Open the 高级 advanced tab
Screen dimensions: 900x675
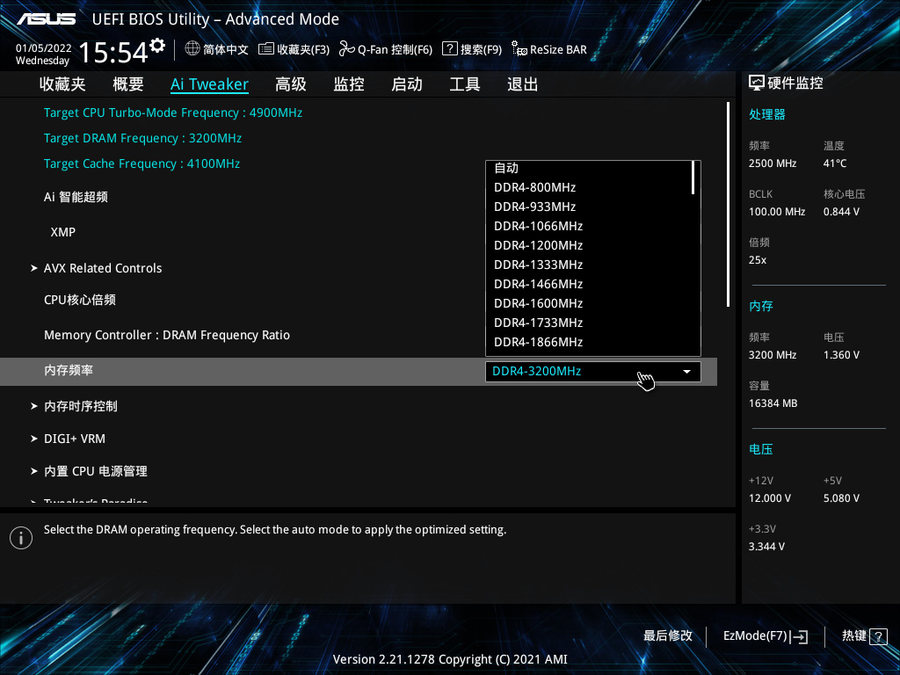(291, 85)
